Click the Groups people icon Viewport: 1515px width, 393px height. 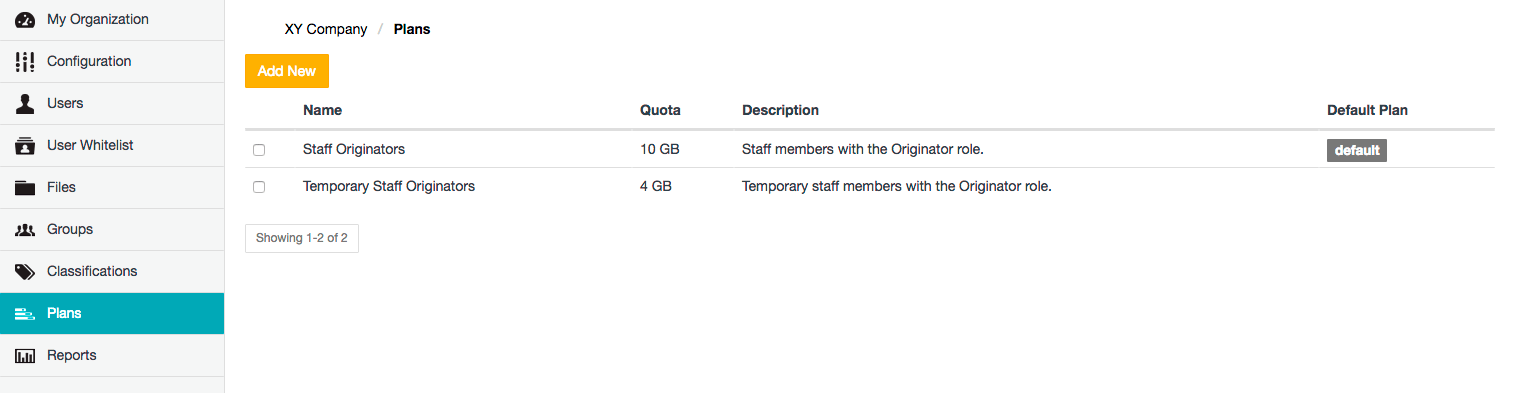pyautogui.click(x=25, y=230)
